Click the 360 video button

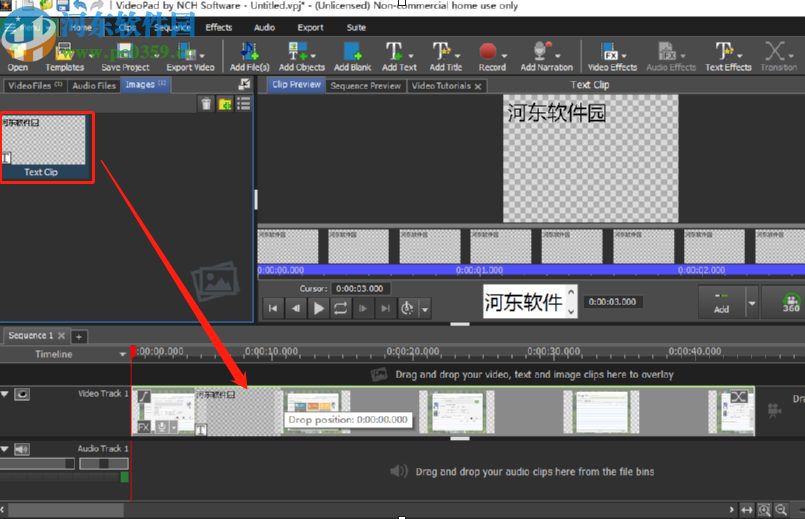click(791, 302)
